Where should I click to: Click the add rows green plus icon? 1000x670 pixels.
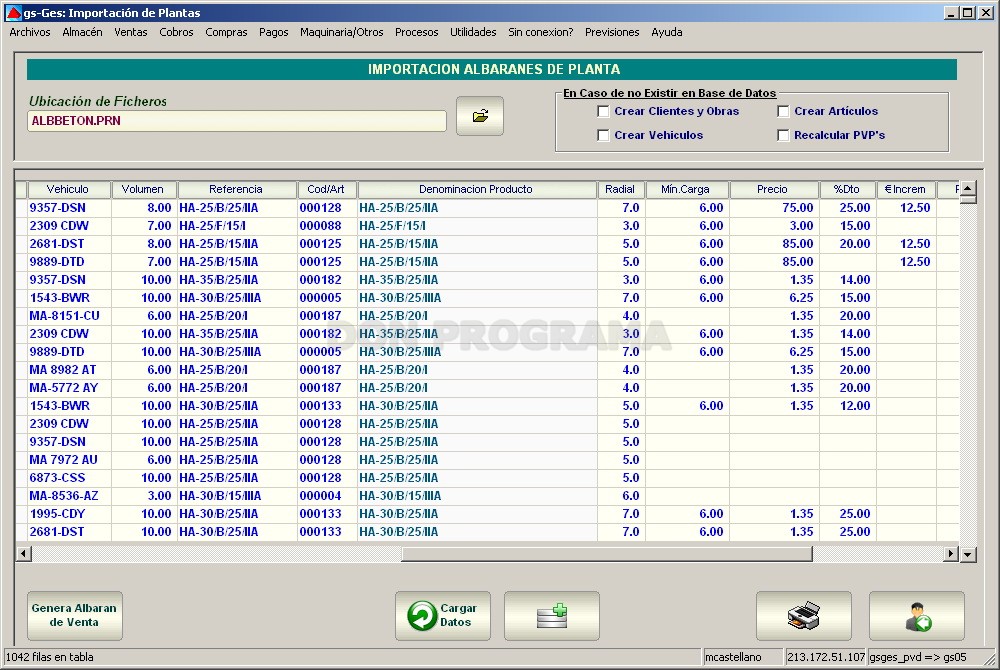[552, 616]
